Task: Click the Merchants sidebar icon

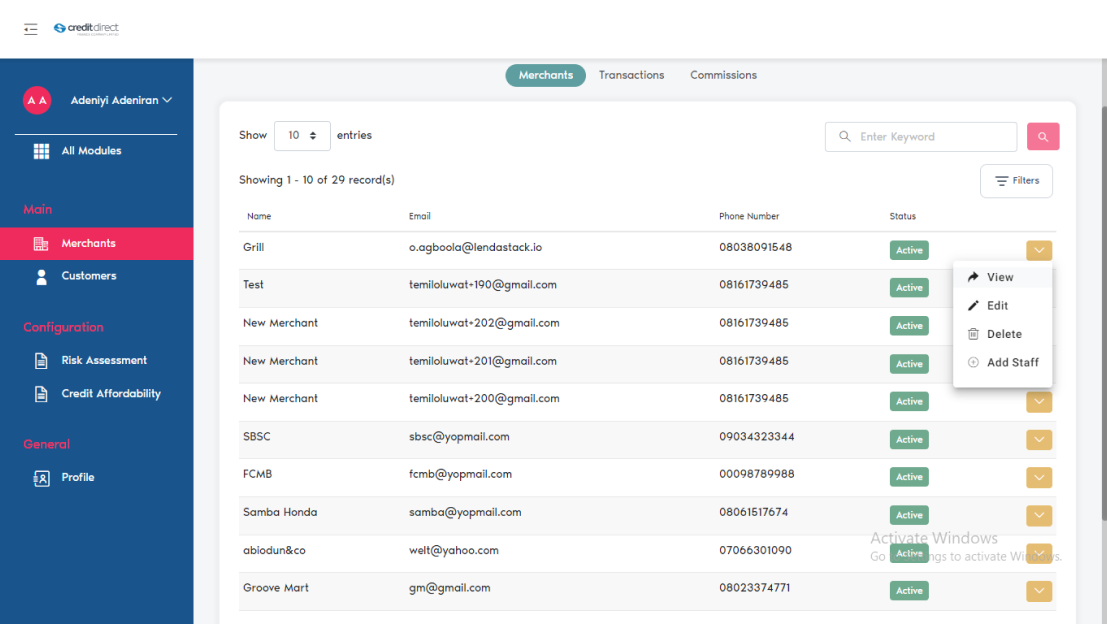Action: point(41,243)
